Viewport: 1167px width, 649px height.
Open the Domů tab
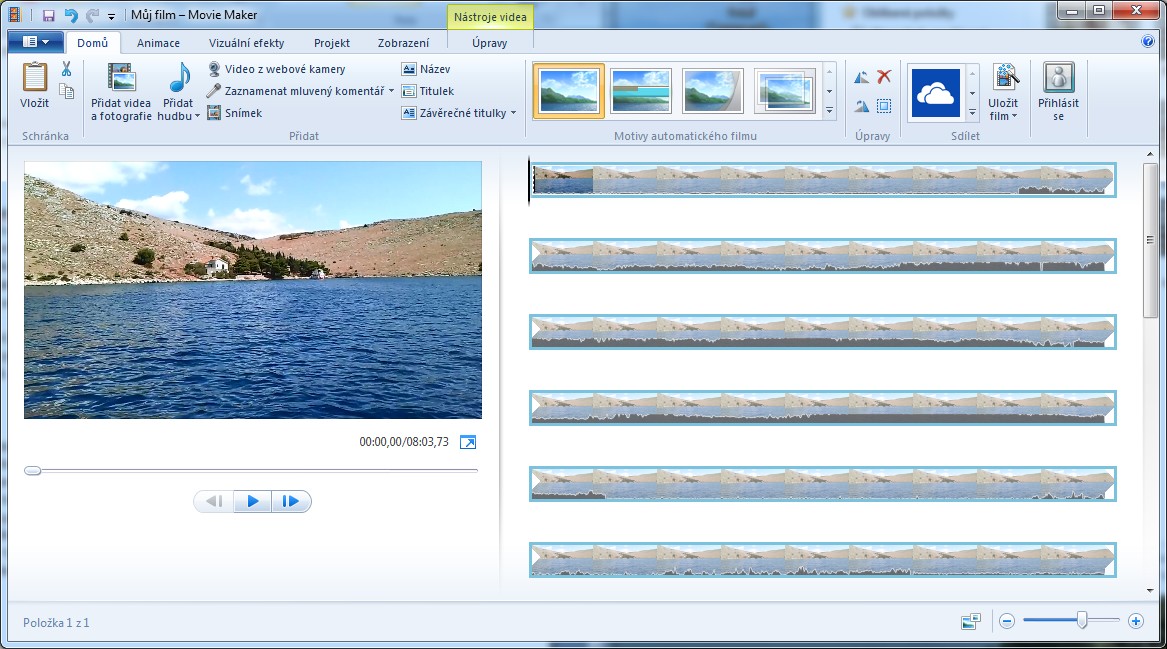(92, 42)
